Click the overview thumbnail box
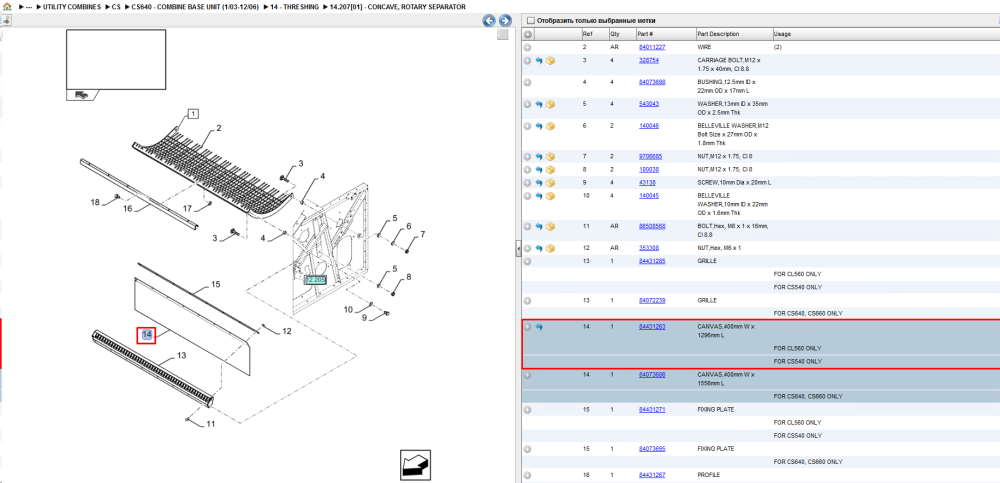 point(116,59)
